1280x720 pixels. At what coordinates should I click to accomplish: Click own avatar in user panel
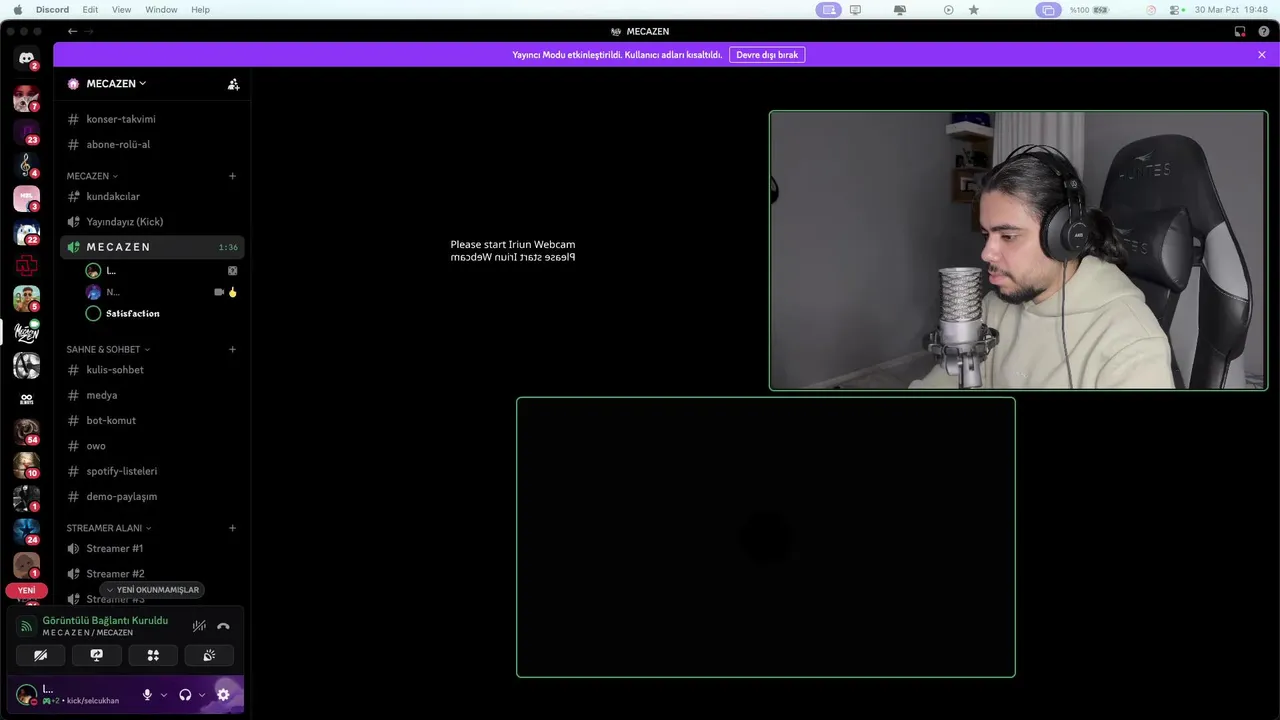[26, 694]
